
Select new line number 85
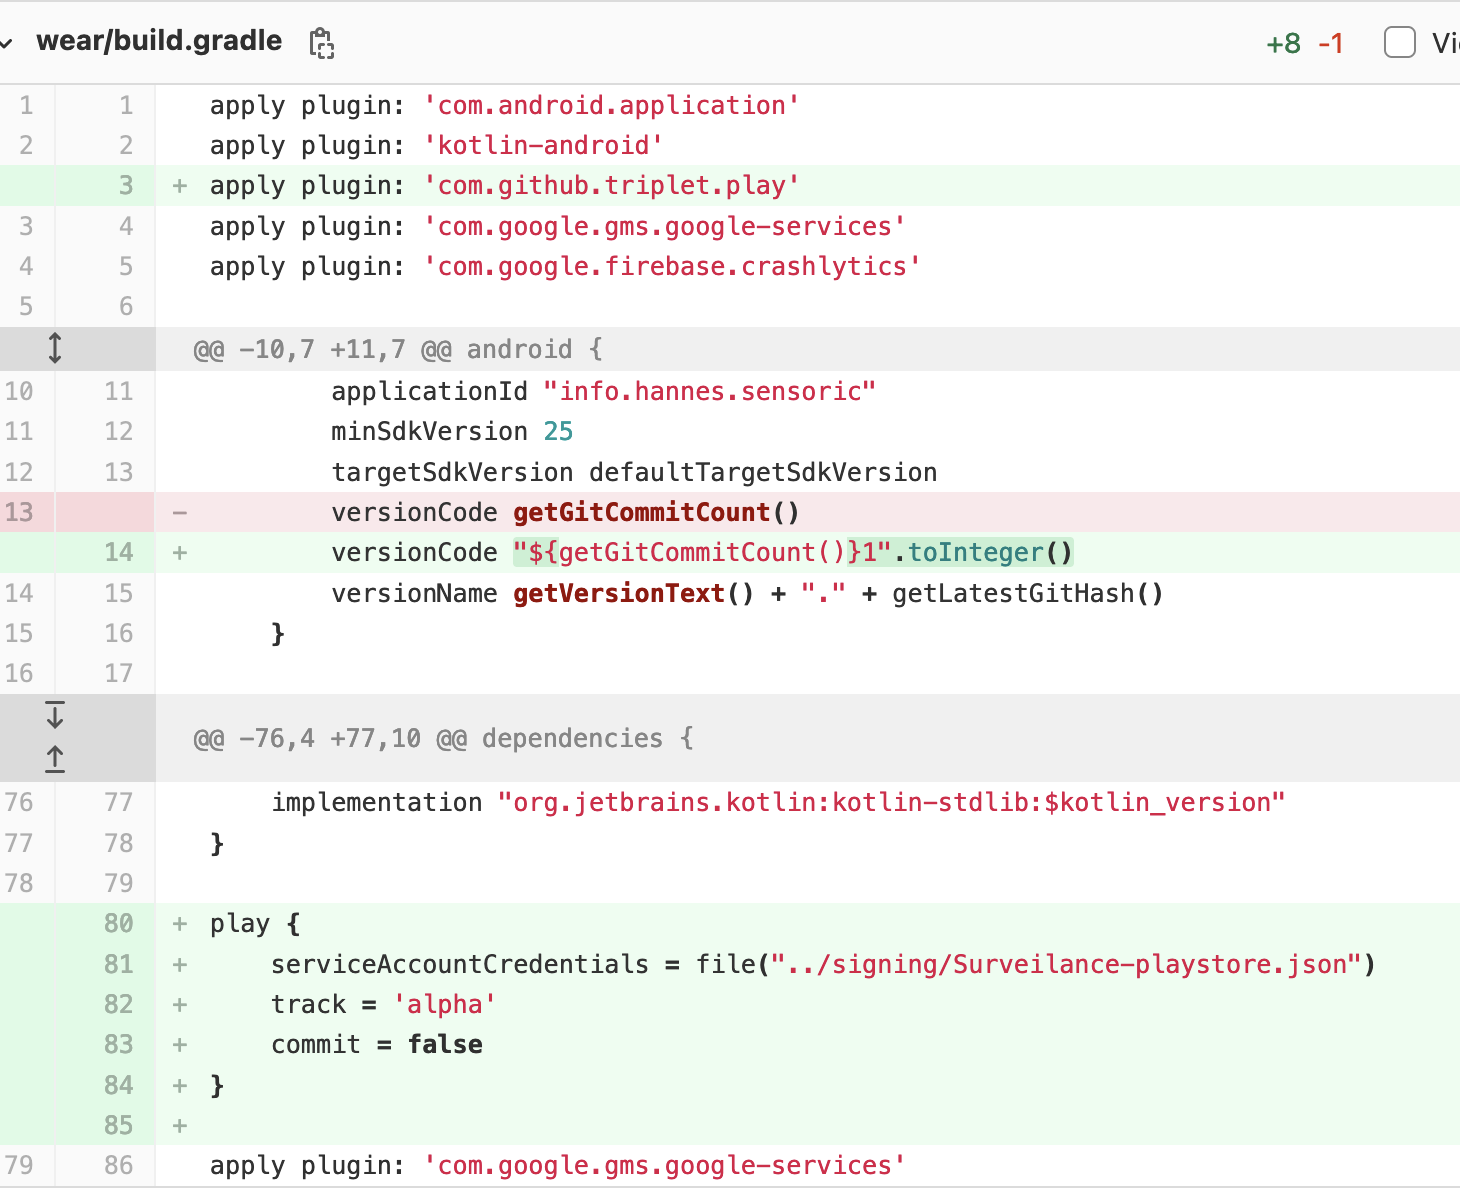coord(118,1125)
